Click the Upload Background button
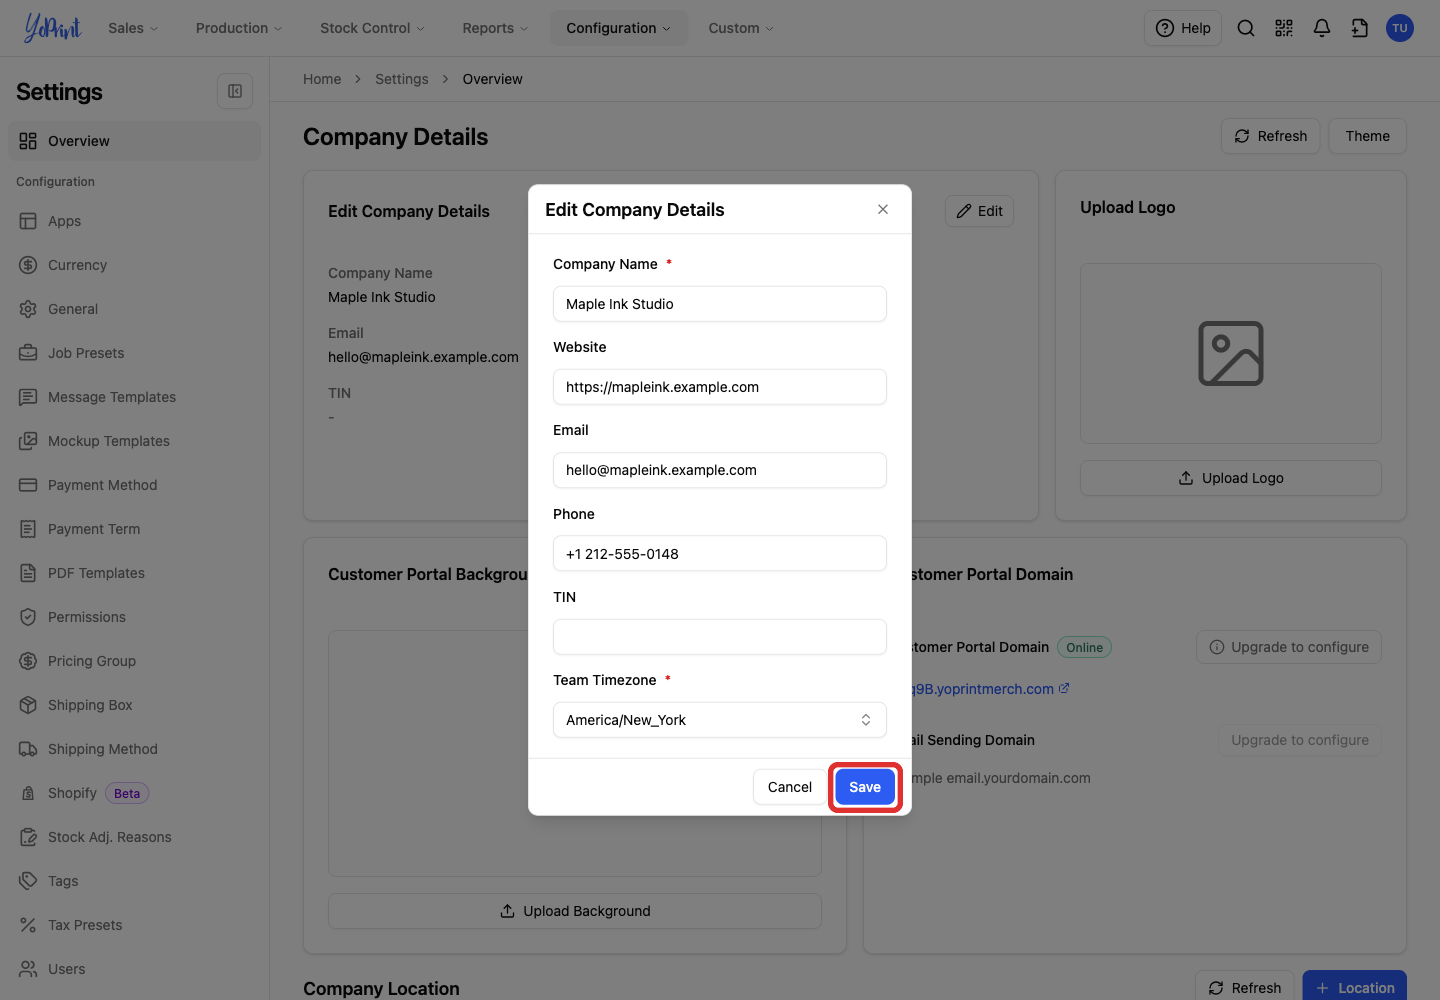The height and width of the screenshot is (1000, 1440). (x=575, y=911)
